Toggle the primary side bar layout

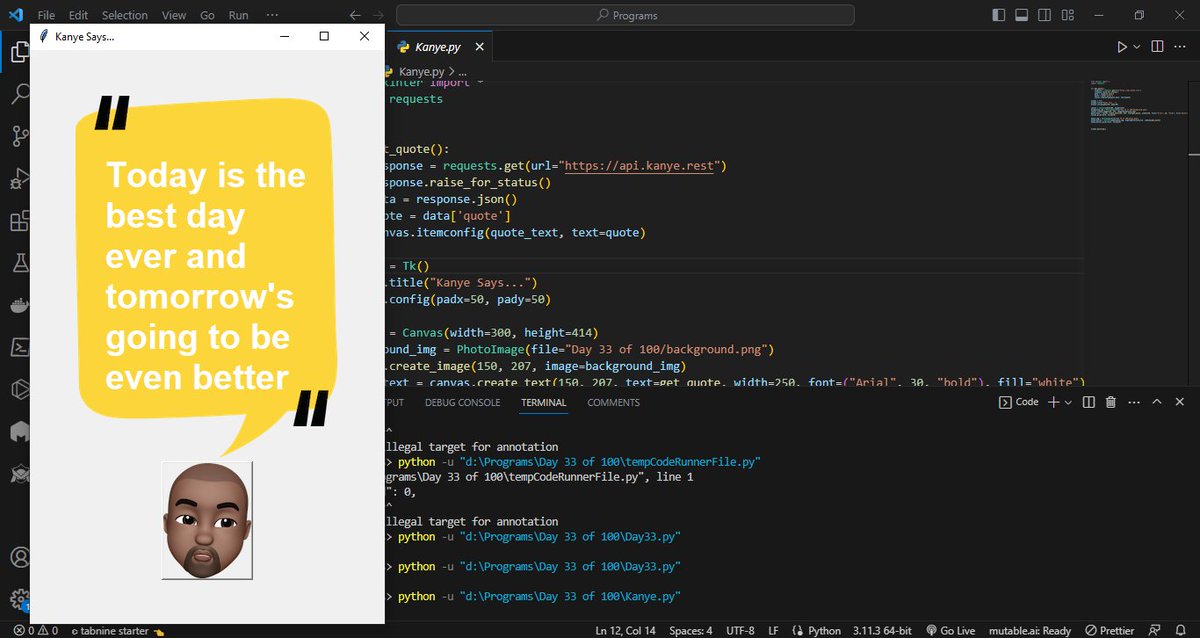point(998,15)
